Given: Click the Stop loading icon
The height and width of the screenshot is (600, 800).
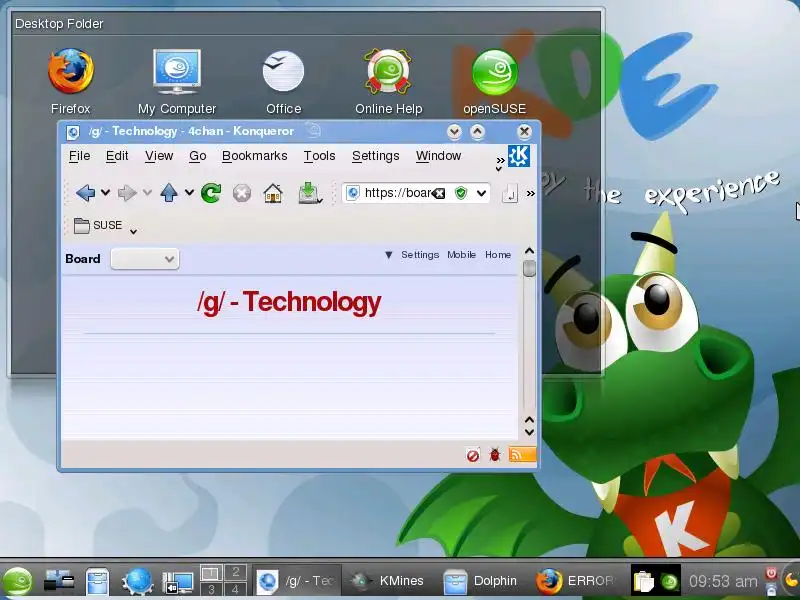Looking at the screenshot, I should coord(242,193).
